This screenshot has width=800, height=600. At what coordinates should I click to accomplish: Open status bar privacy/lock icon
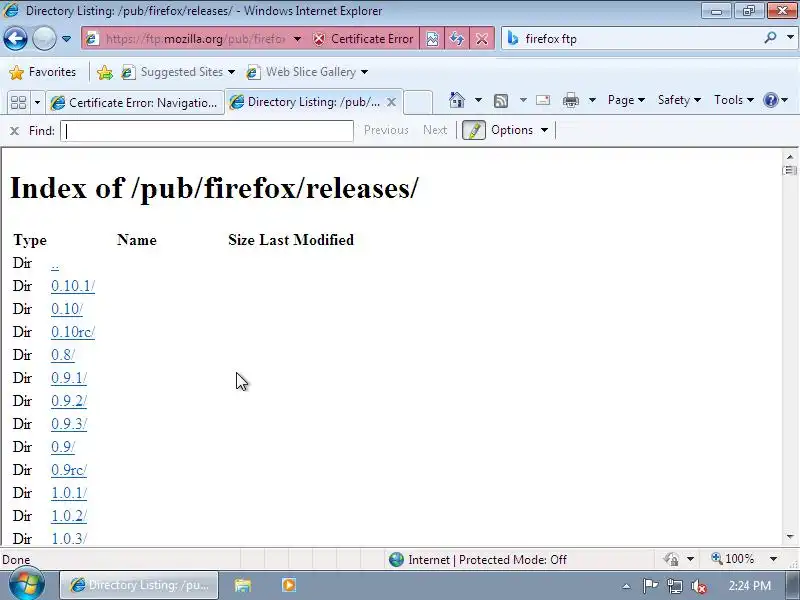point(671,559)
